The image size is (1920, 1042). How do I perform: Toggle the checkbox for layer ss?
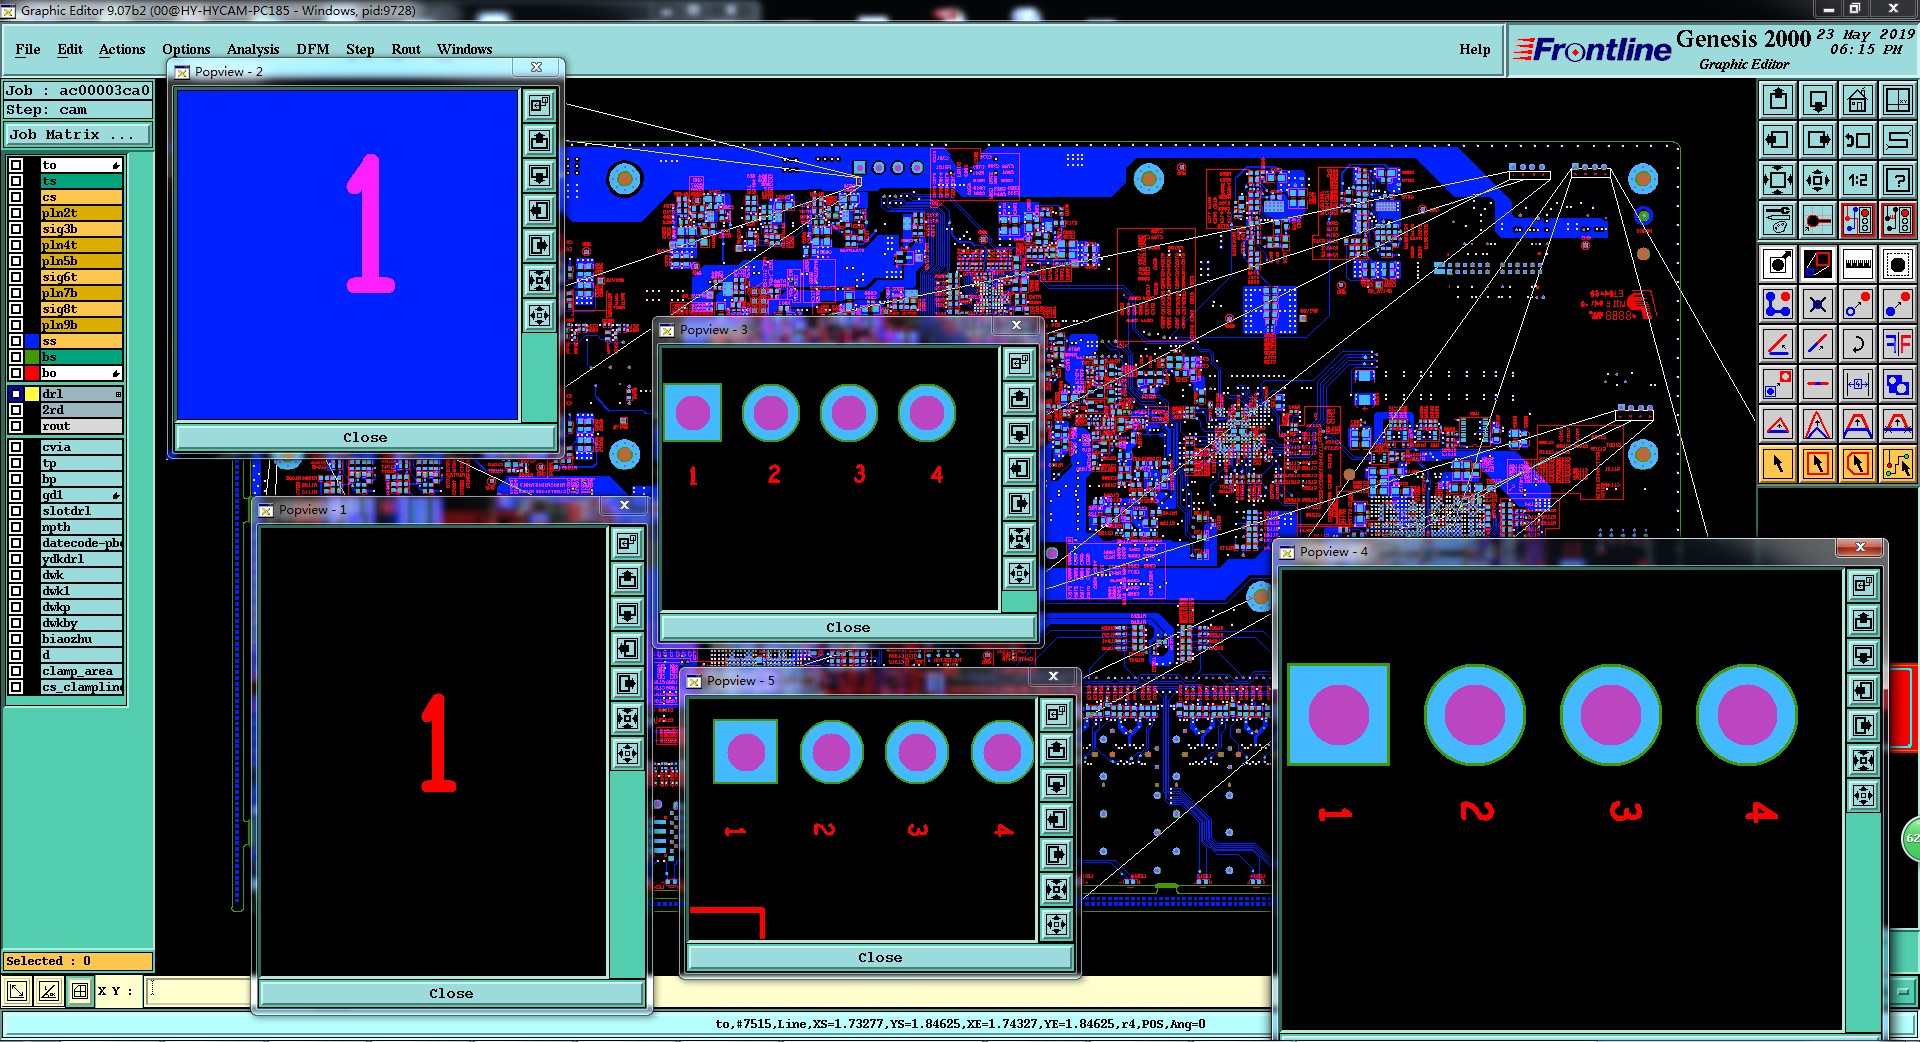coord(16,341)
